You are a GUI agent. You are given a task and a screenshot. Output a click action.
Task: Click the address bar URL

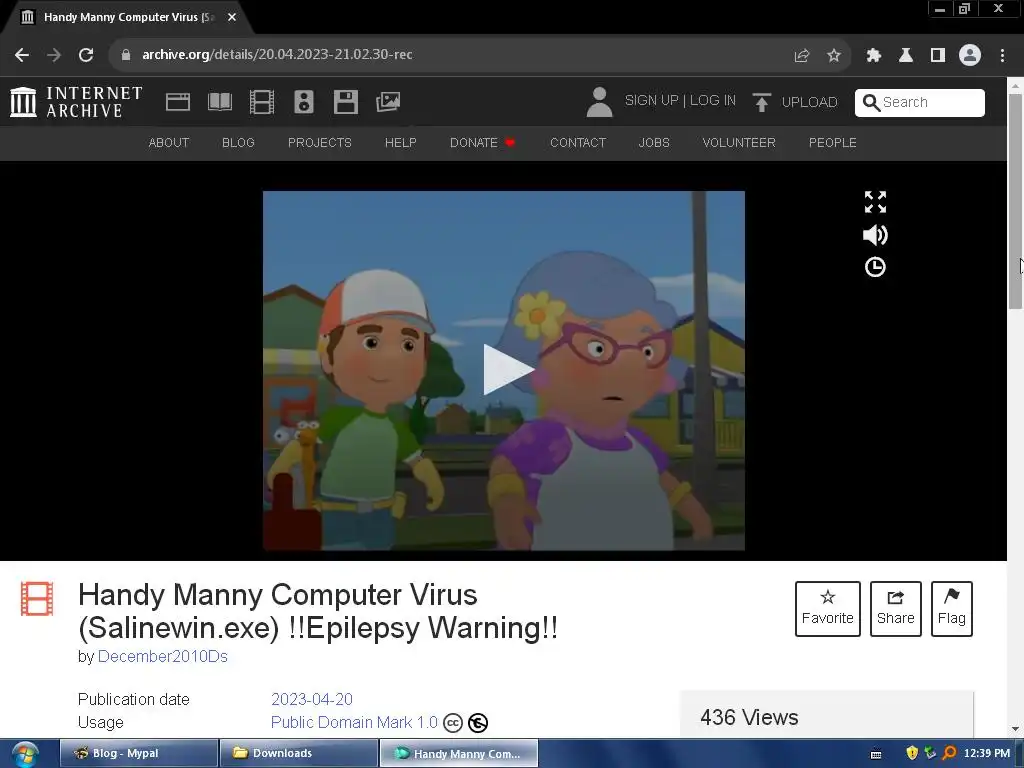(x=278, y=54)
